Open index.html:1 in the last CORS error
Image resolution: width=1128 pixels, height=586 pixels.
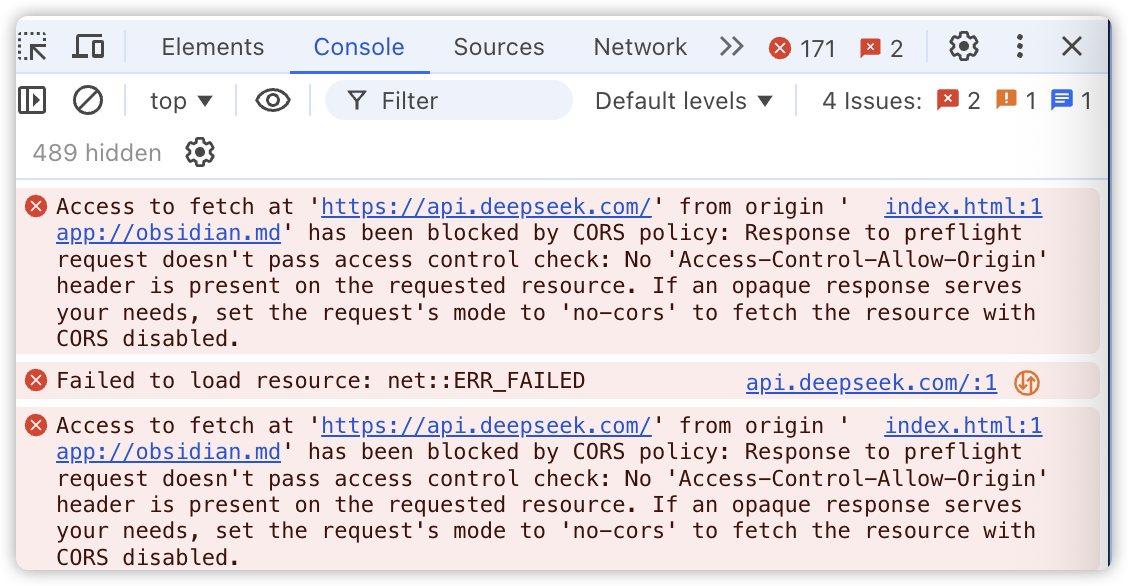pos(963,426)
